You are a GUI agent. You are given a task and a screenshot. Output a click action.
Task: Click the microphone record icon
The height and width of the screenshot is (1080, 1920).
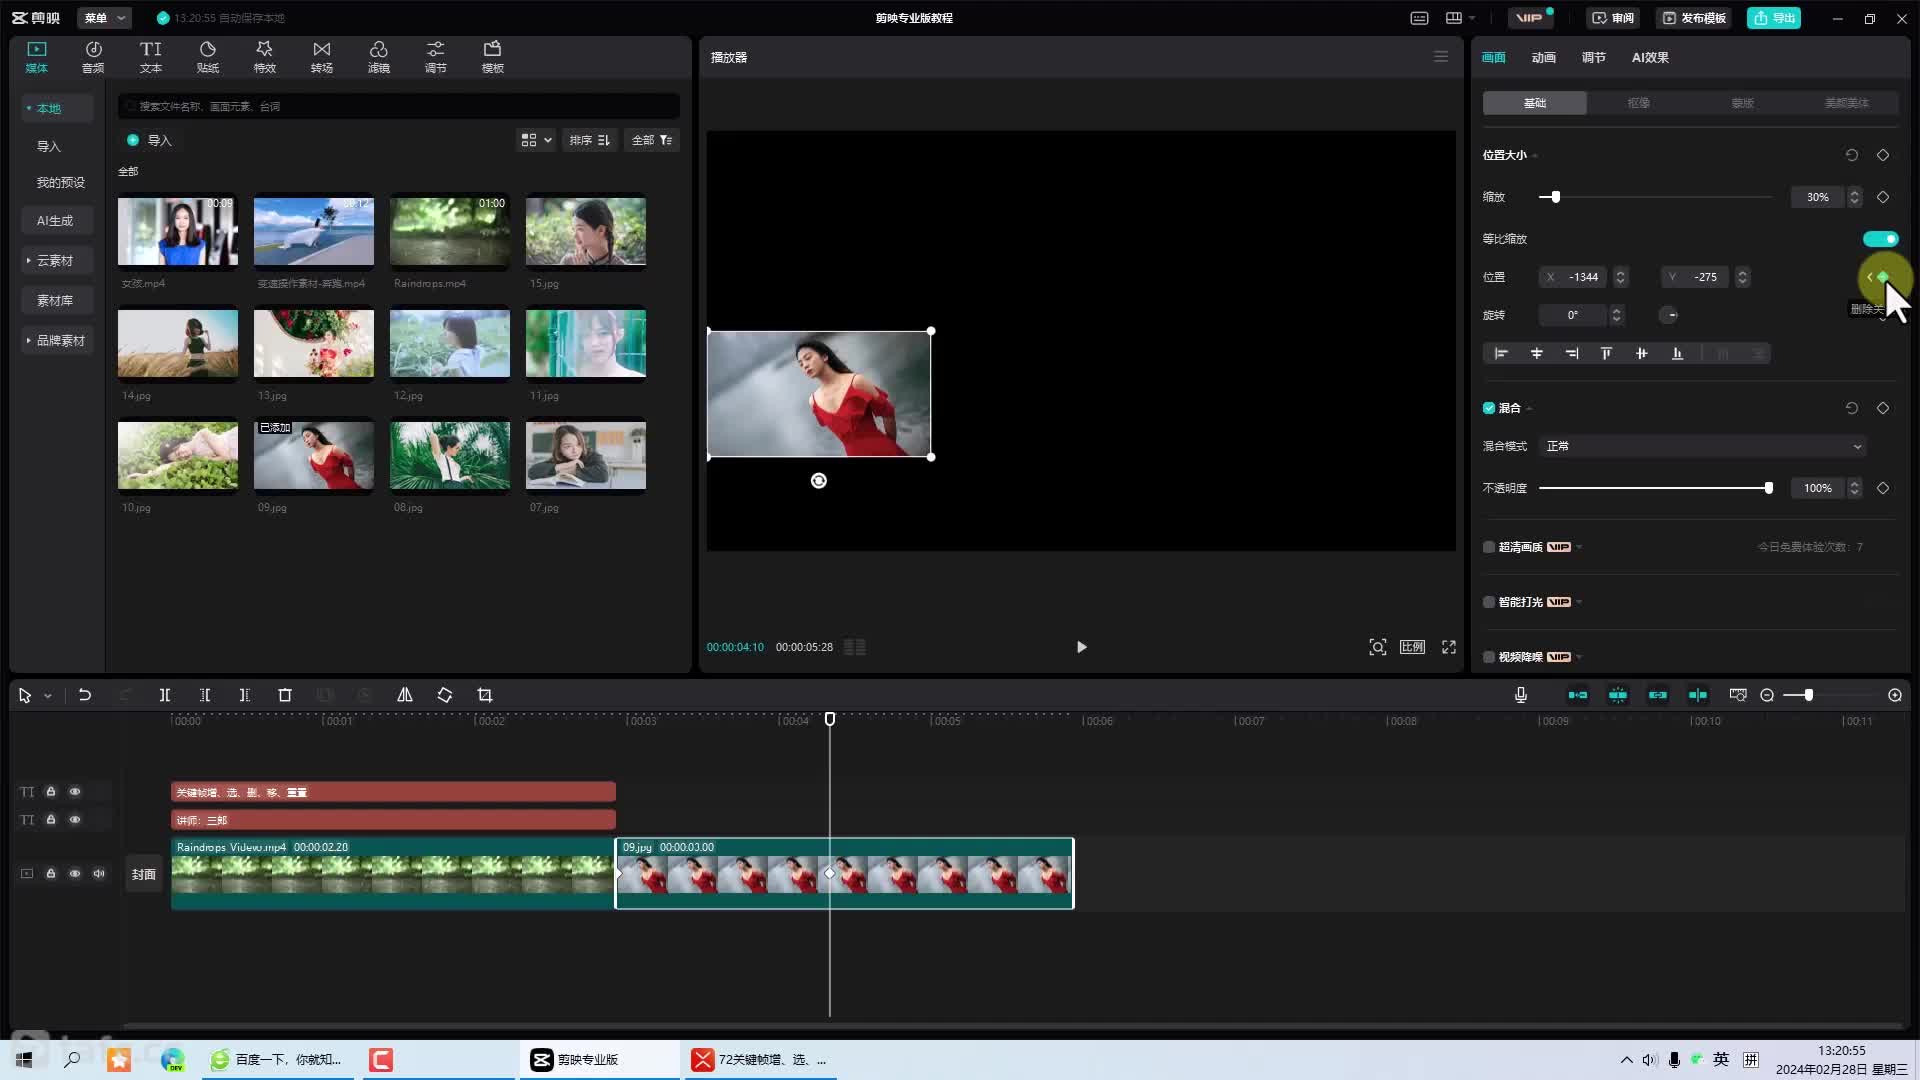pyautogui.click(x=1521, y=695)
